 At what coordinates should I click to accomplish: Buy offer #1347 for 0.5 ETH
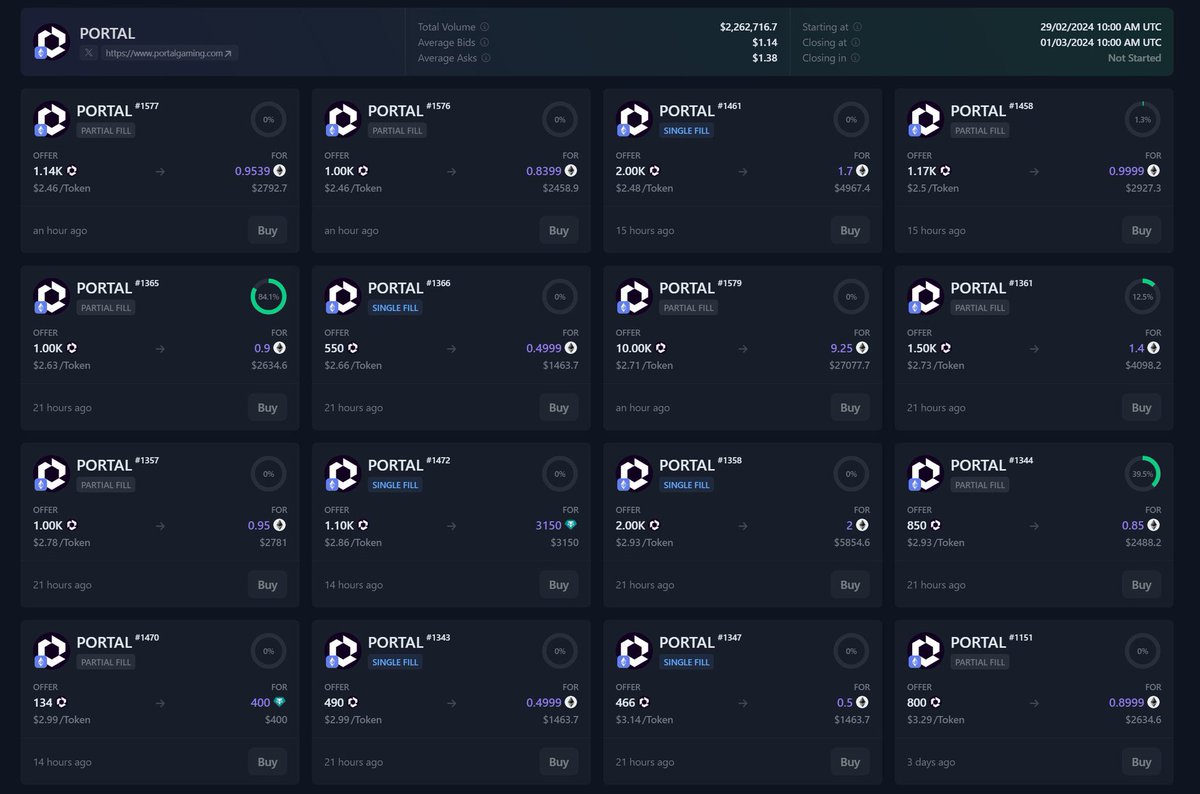coord(850,761)
